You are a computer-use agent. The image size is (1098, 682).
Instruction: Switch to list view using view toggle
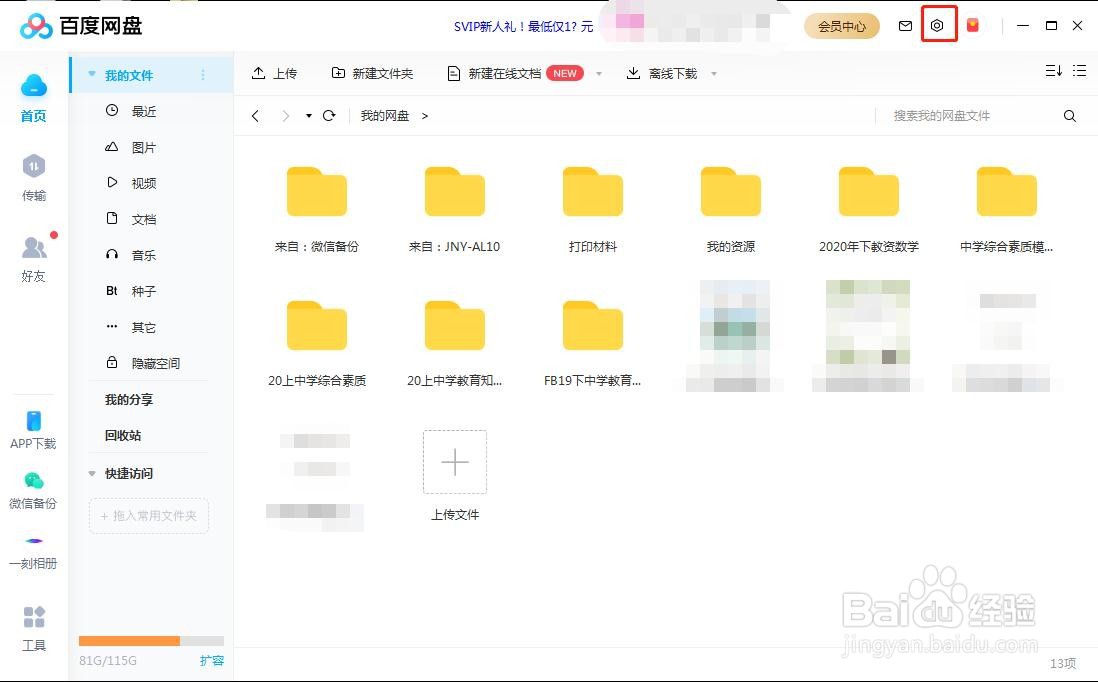[1079, 71]
